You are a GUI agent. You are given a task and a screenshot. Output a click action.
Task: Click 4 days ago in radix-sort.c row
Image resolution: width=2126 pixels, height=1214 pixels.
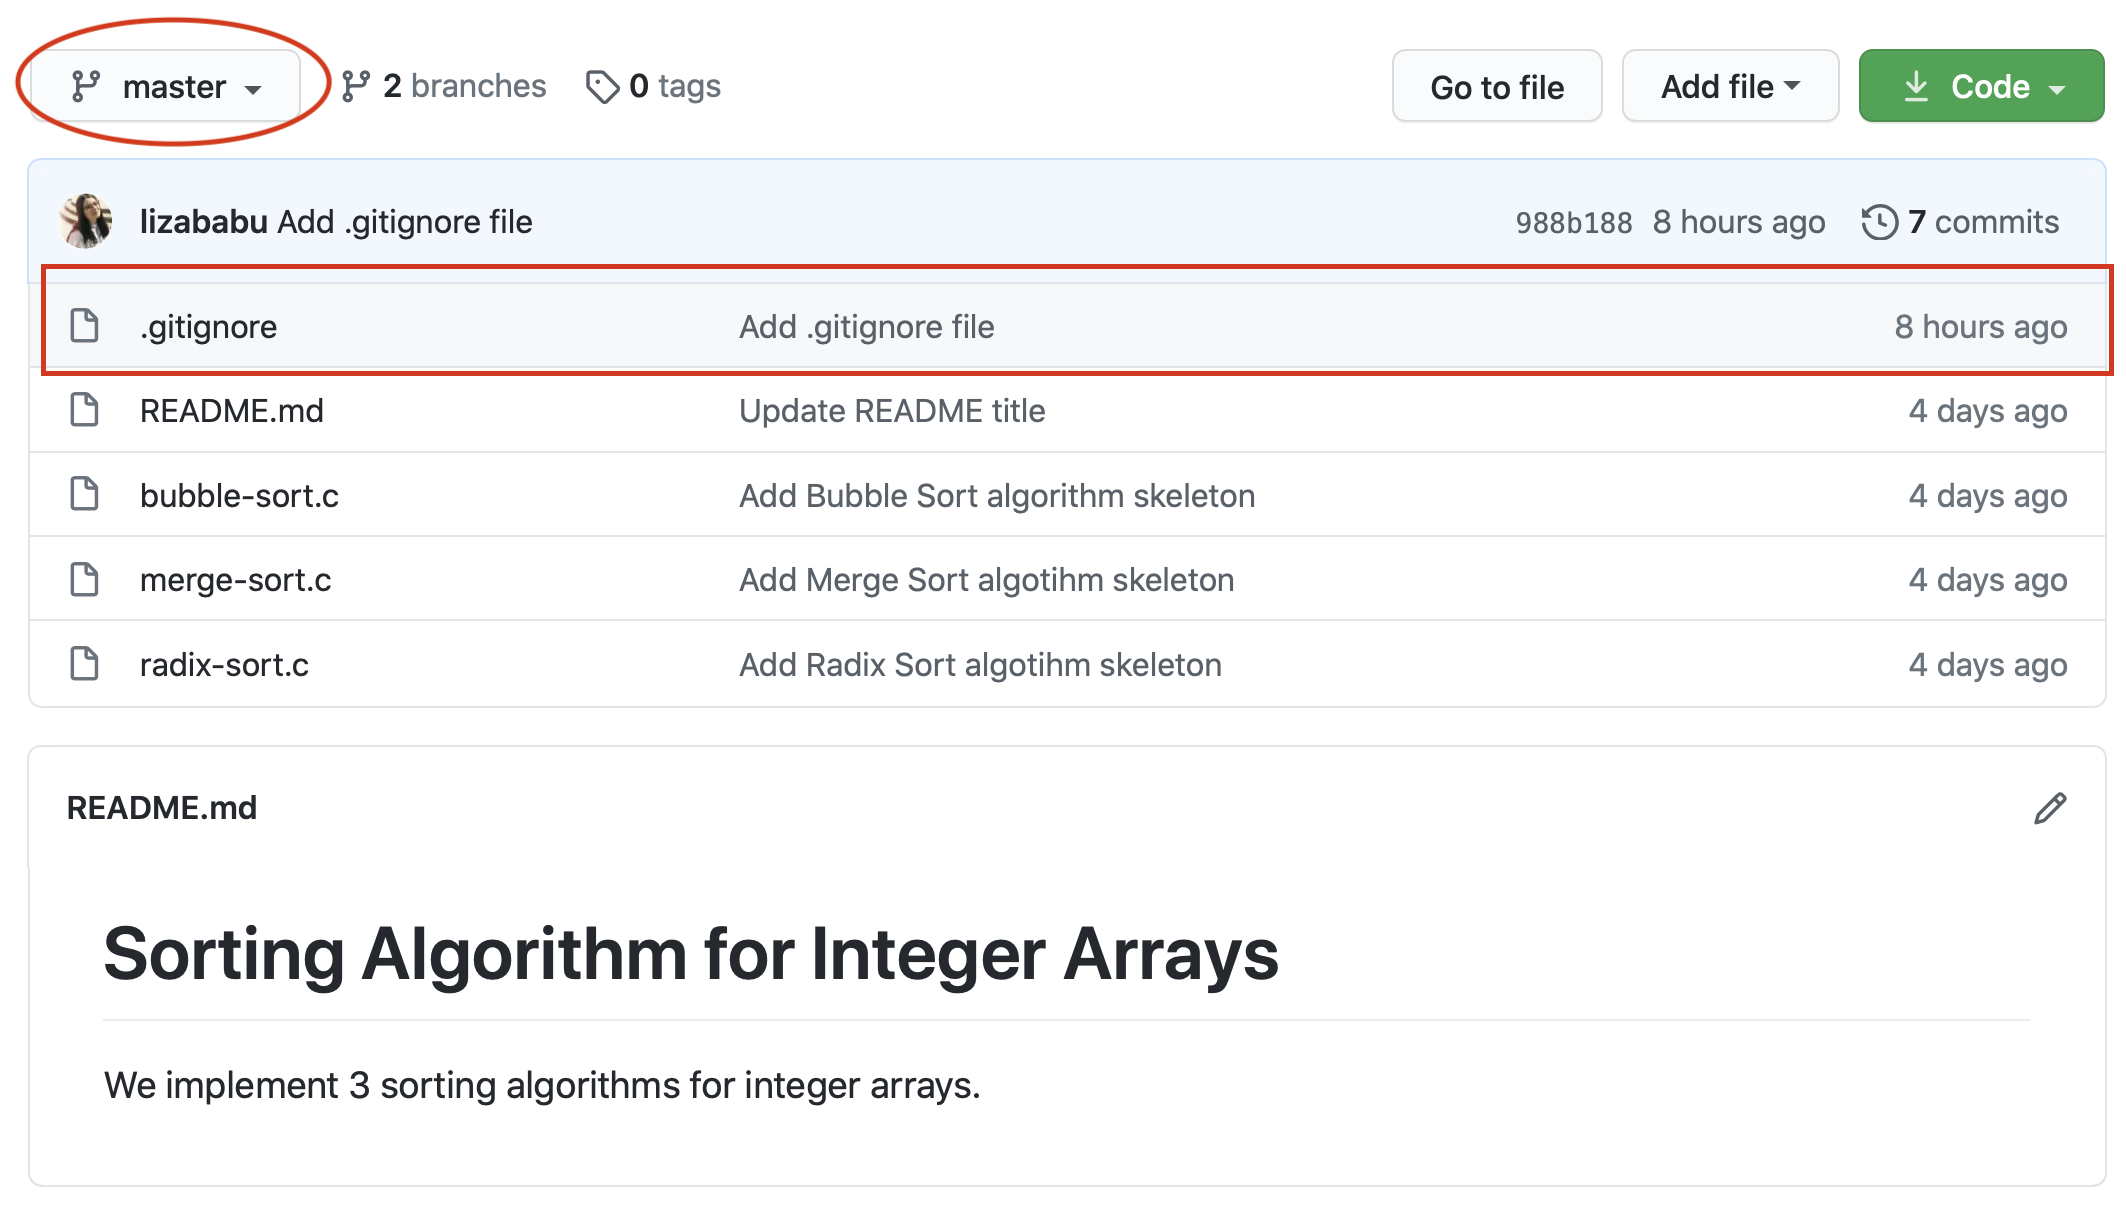[1987, 665]
